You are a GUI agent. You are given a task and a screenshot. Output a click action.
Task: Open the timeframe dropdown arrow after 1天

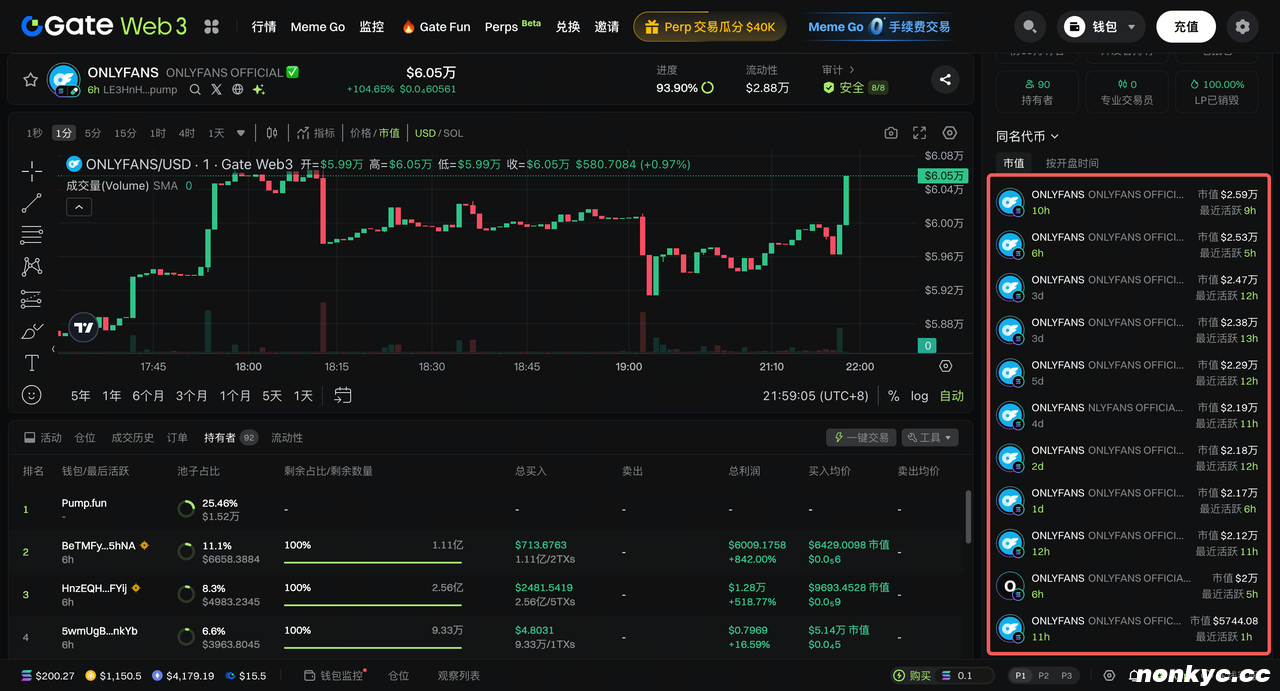coord(241,133)
